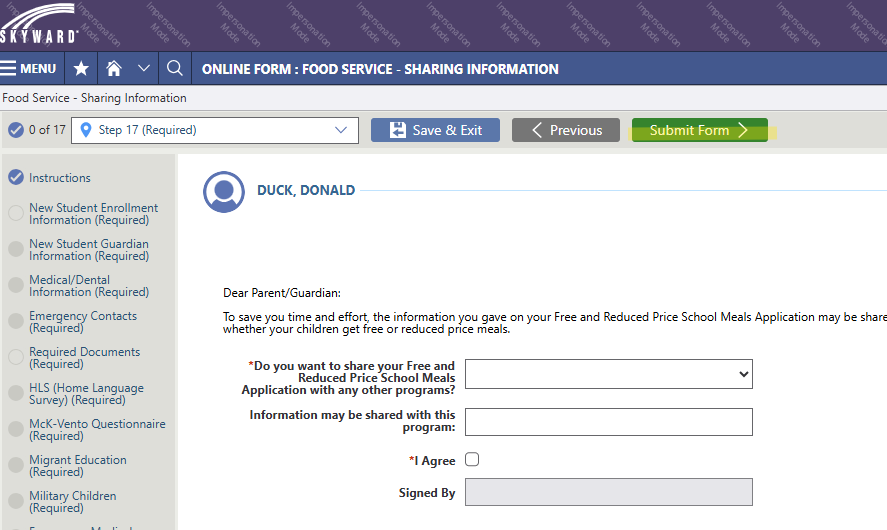Open the share meals application dropdown
This screenshot has width=887, height=530.
608,374
